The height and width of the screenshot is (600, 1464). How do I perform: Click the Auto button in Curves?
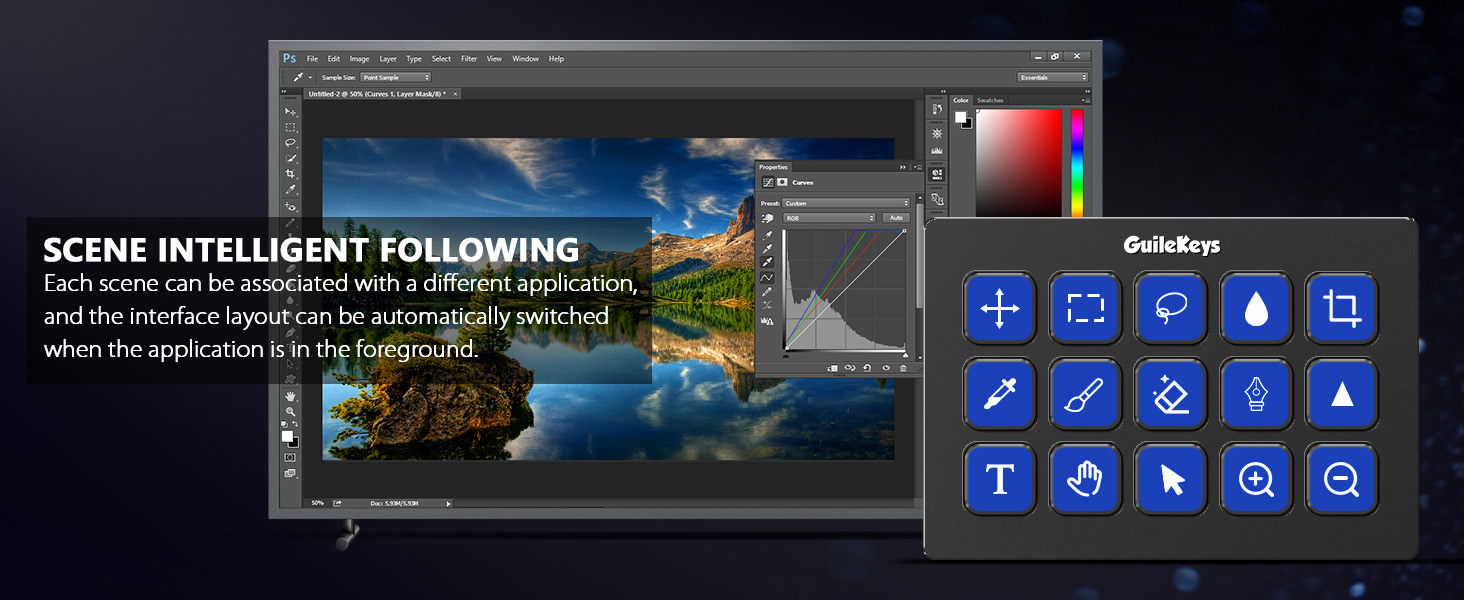tap(896, 218)
